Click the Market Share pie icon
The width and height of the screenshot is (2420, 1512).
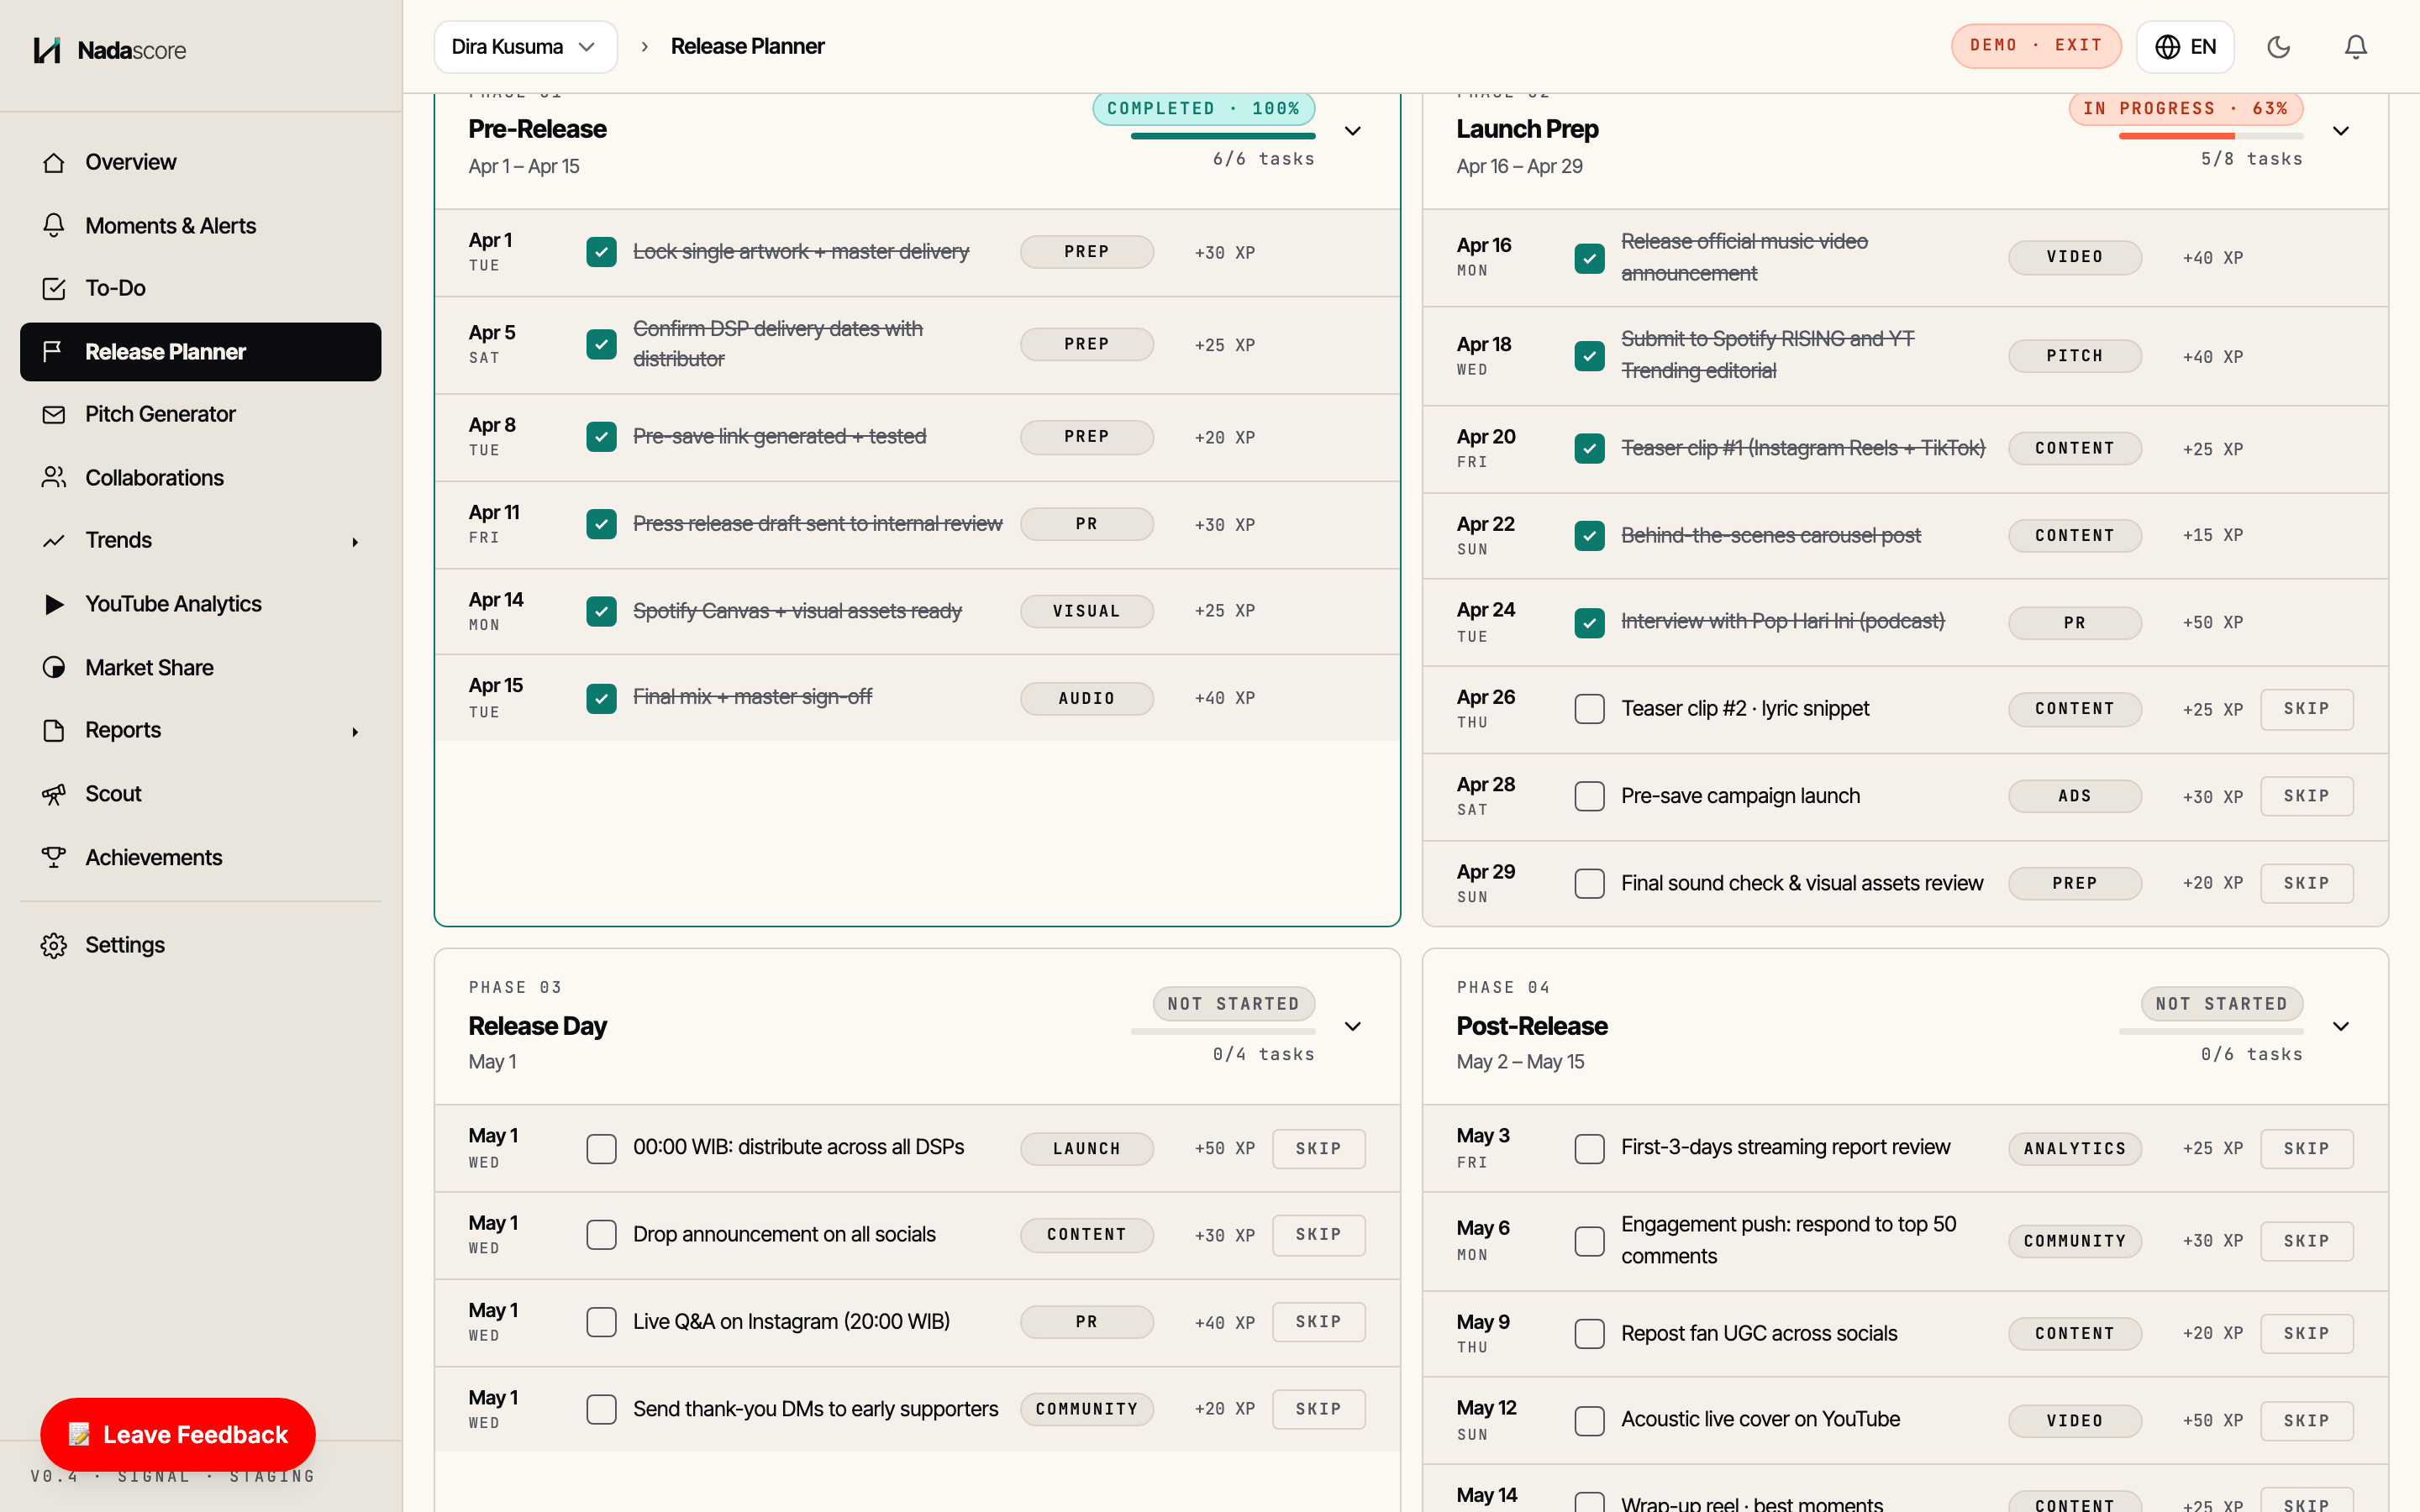[54, 667]
